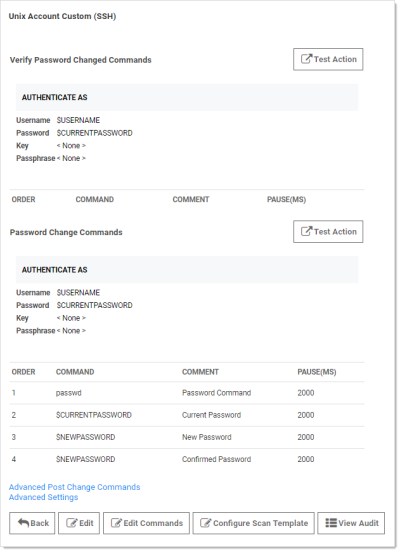400x552 pixels.
Task: Open Advanced Post Change Commands link
Action: pyautogui.click(x=74, y=487)
